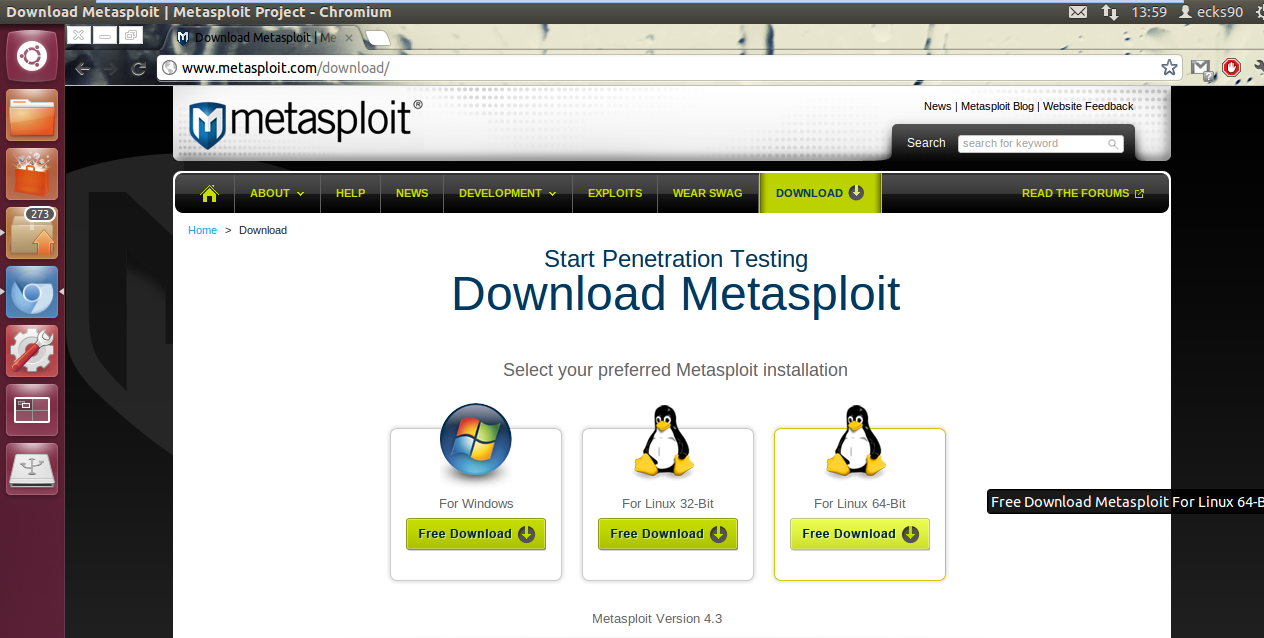Click the Home breadcrumb link

click(x=202, y=230)
